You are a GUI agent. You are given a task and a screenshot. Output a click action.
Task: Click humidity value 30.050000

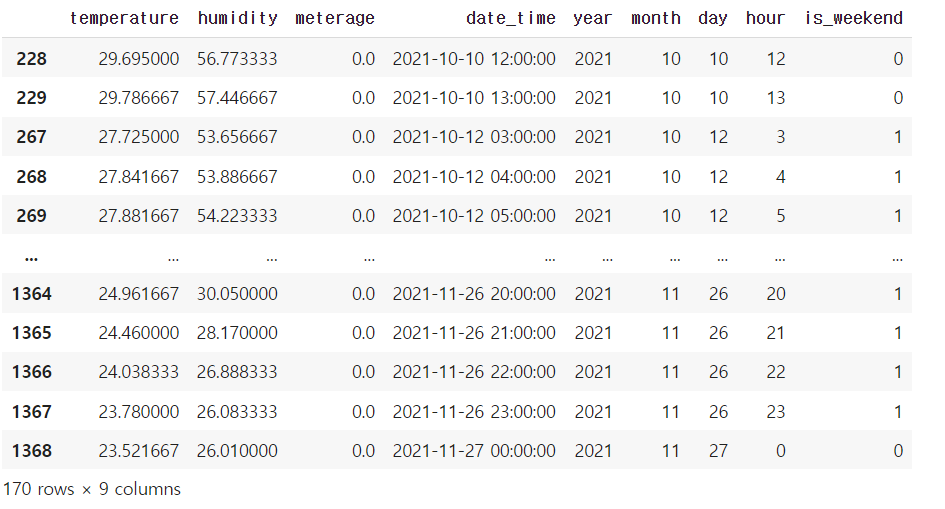[237, 294]
